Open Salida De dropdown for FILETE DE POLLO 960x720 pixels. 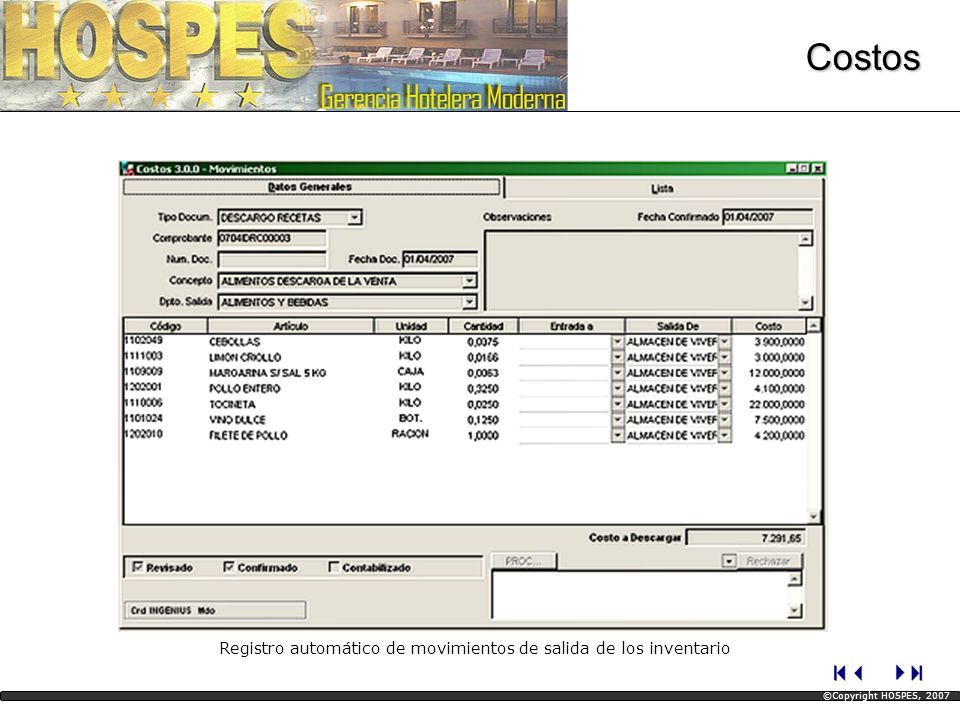point(724,435)
